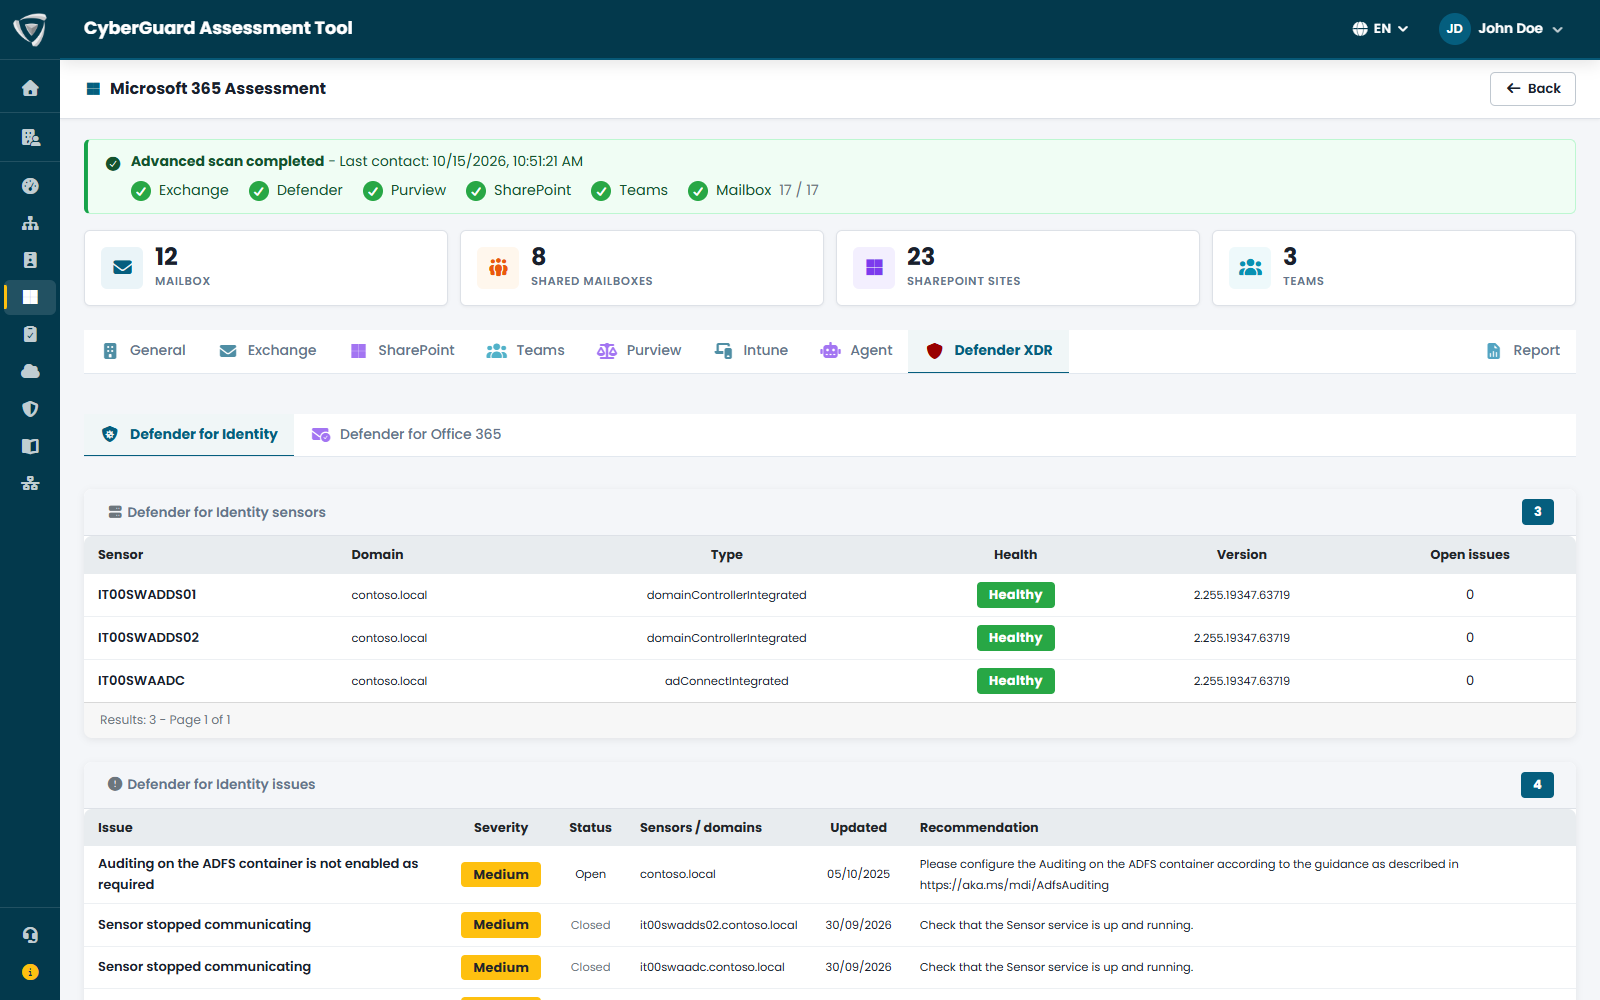Click the sensors count badge 3
This screenshot has width=1600, height=1000.
point(1538,512)
